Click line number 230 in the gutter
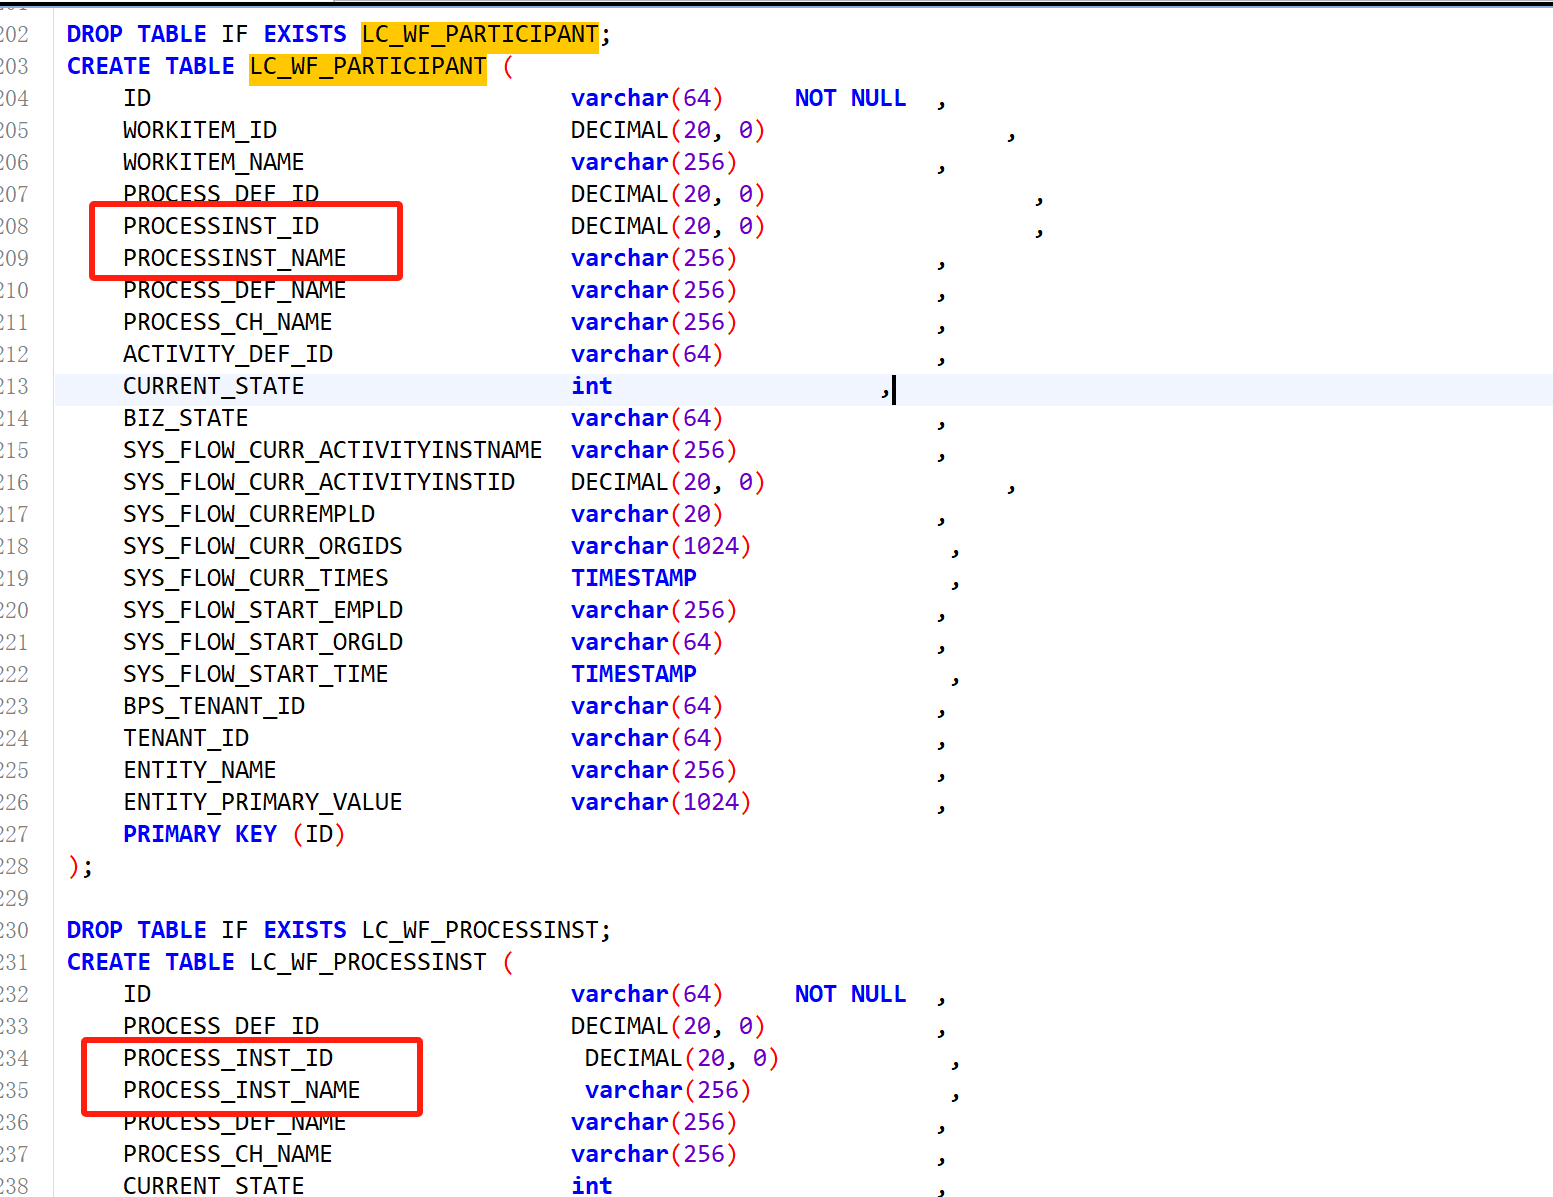Screen dimensions: 1553x1197 pyautogui.click(x=15, y=931)
